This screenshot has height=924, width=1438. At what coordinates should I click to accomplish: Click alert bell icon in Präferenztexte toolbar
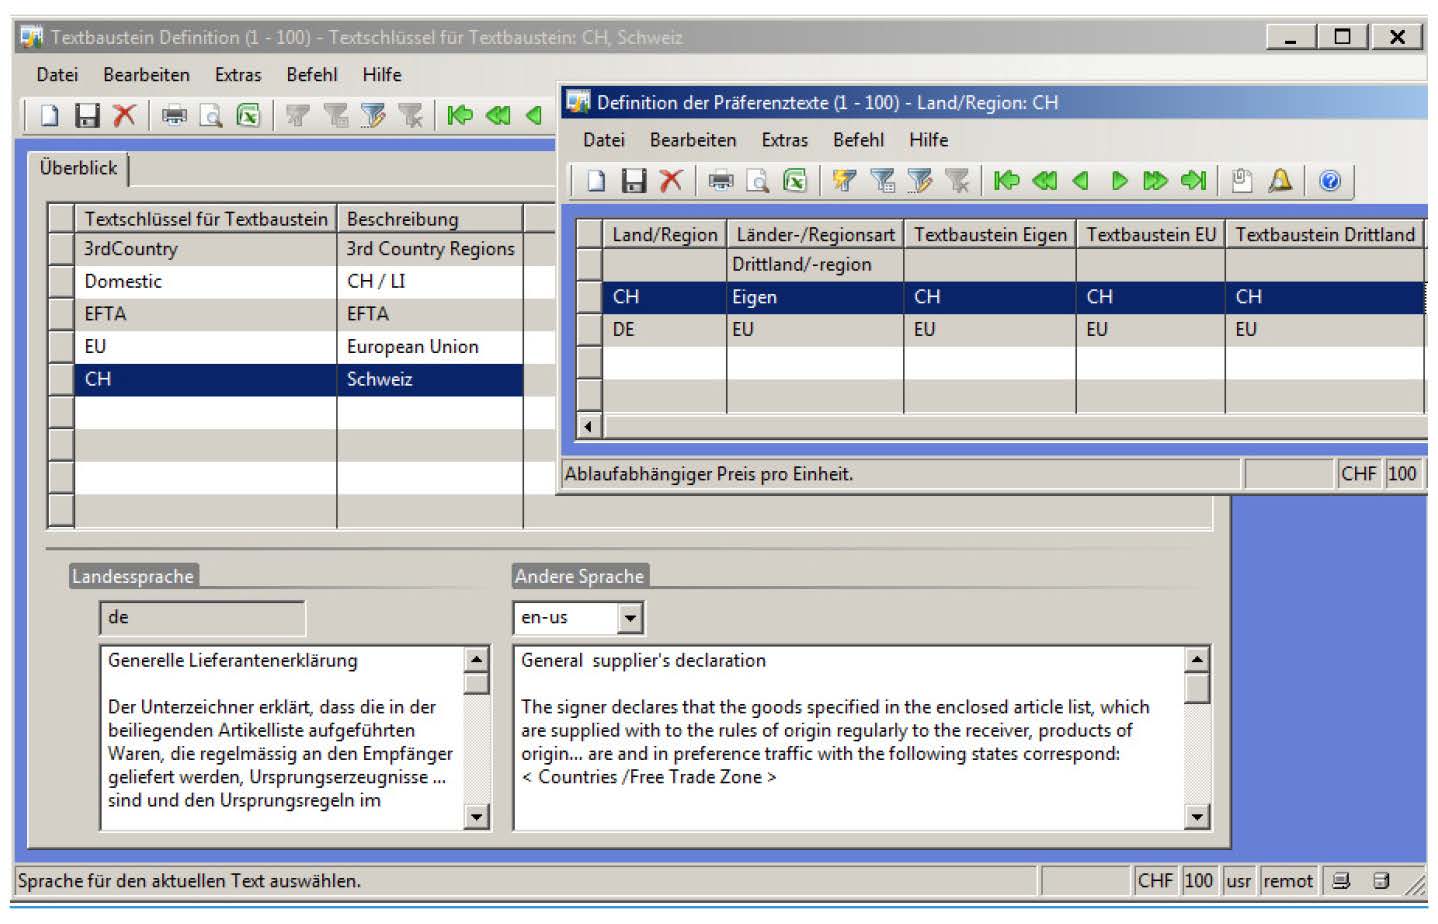1280,180
